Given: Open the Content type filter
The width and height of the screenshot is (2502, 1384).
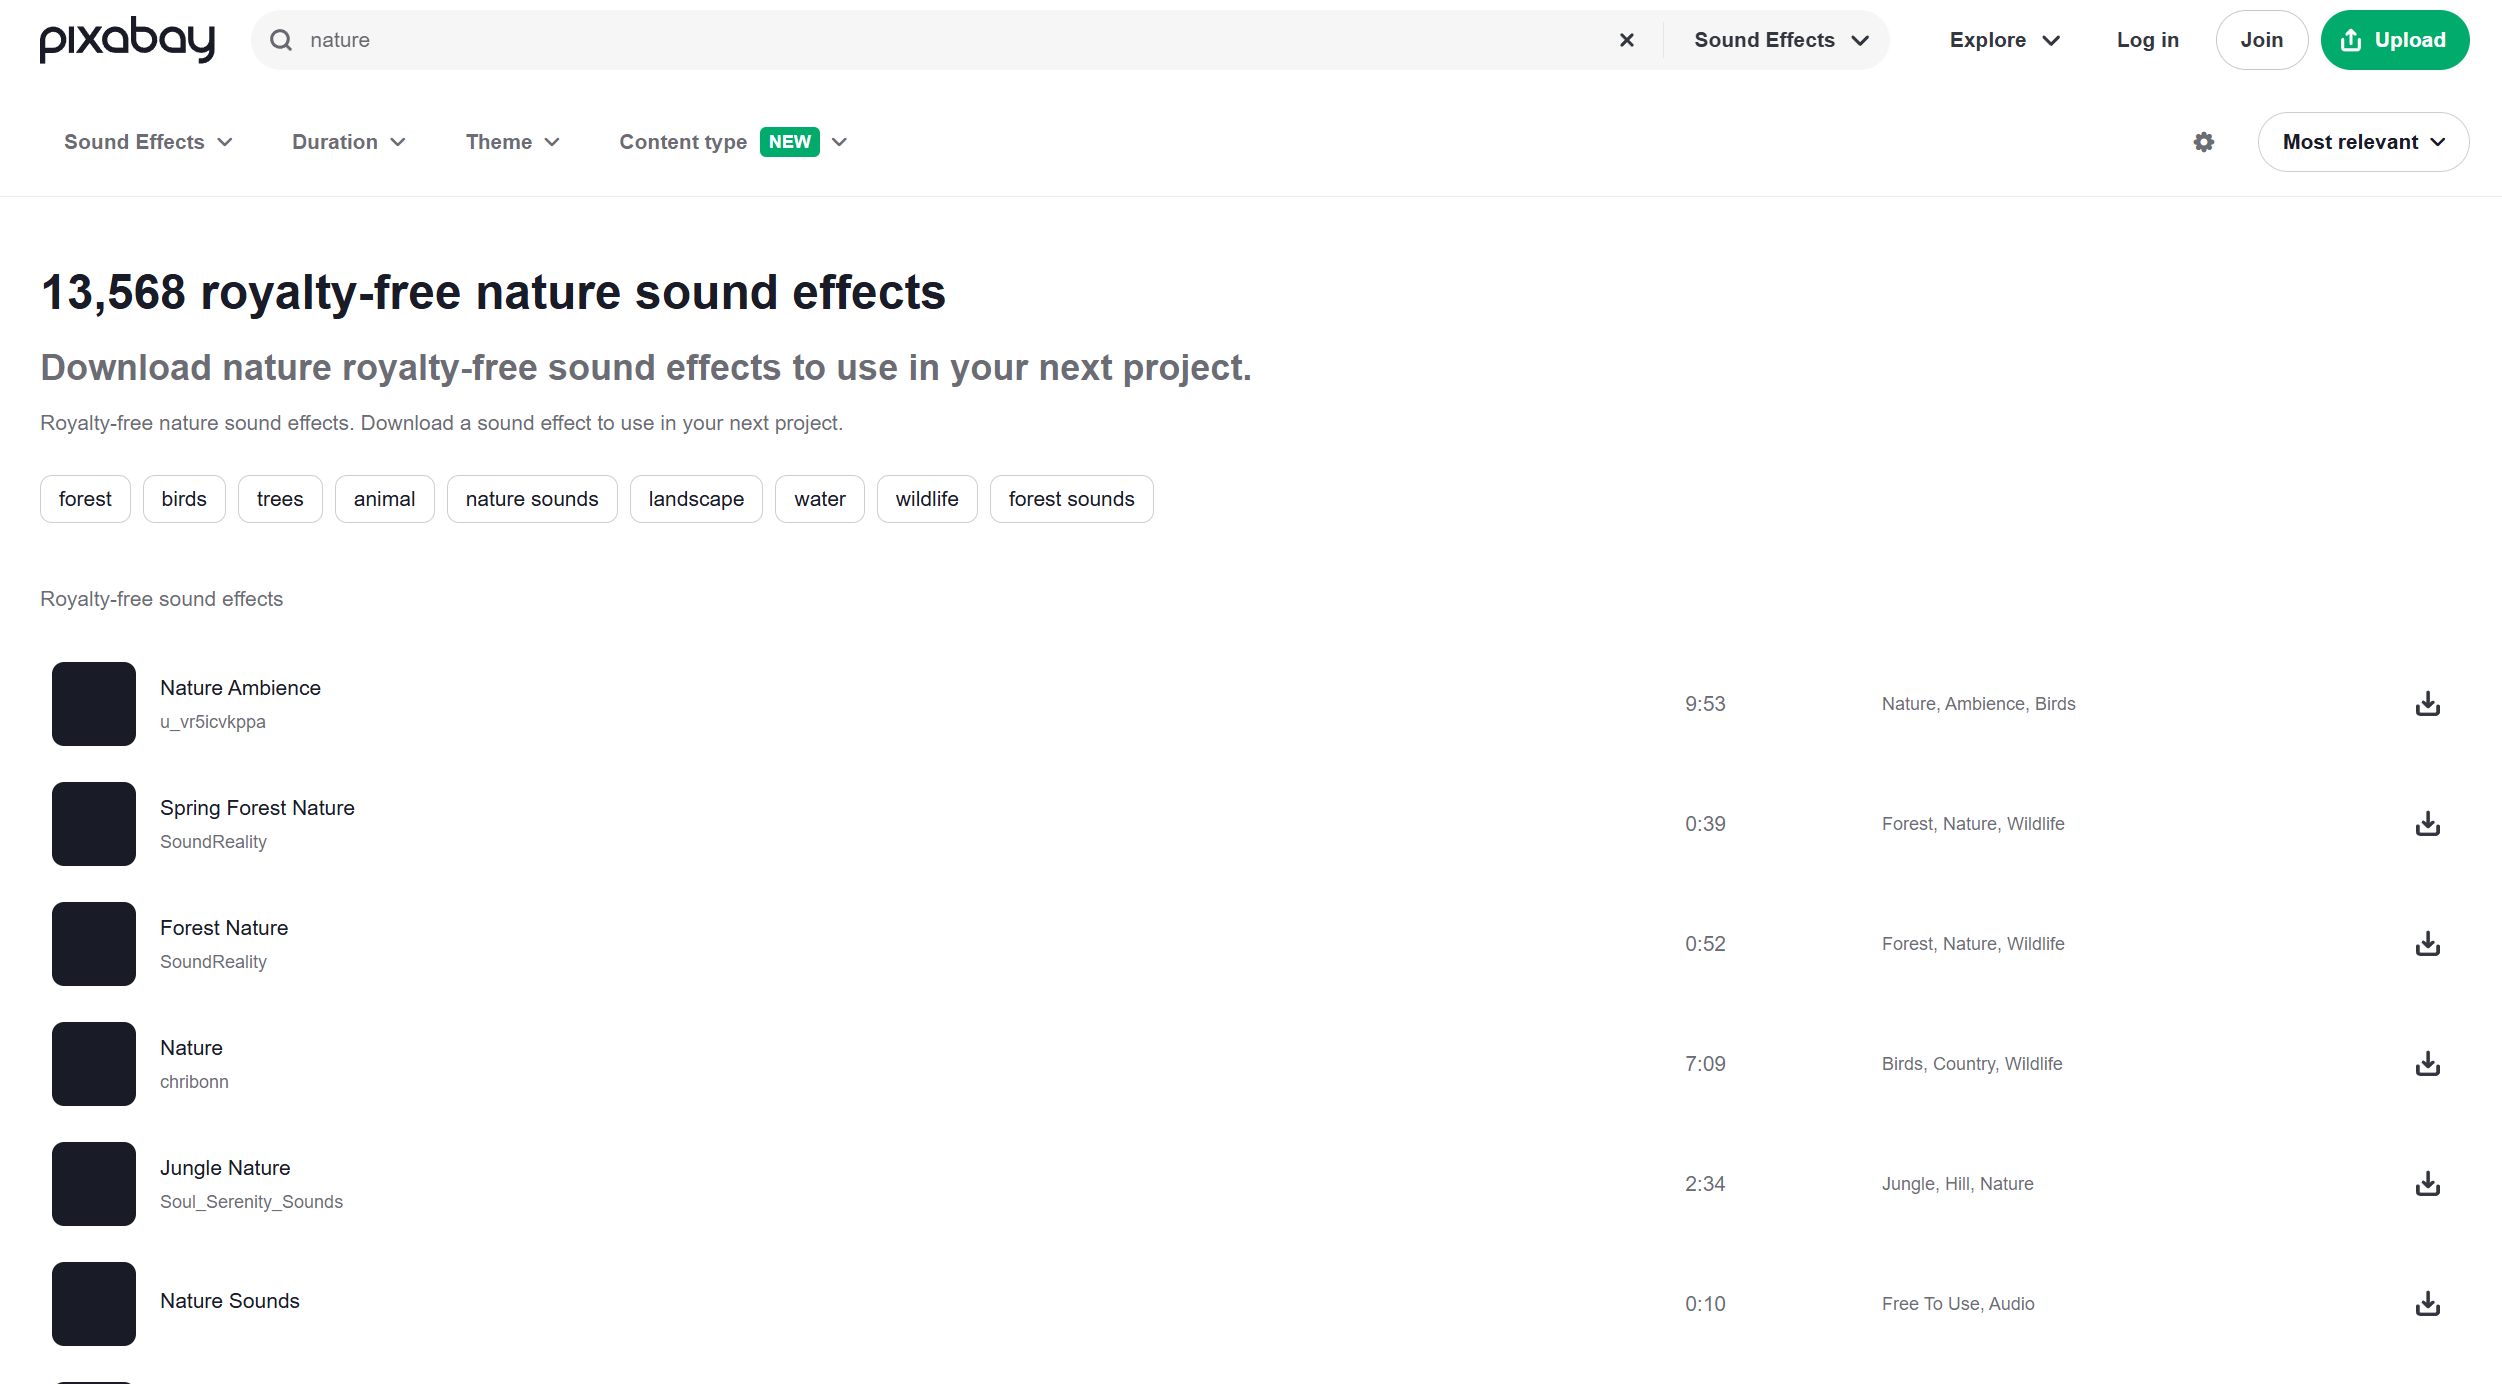Looking at the screenshot, I should pyautogui.click(x=732, y=142).
